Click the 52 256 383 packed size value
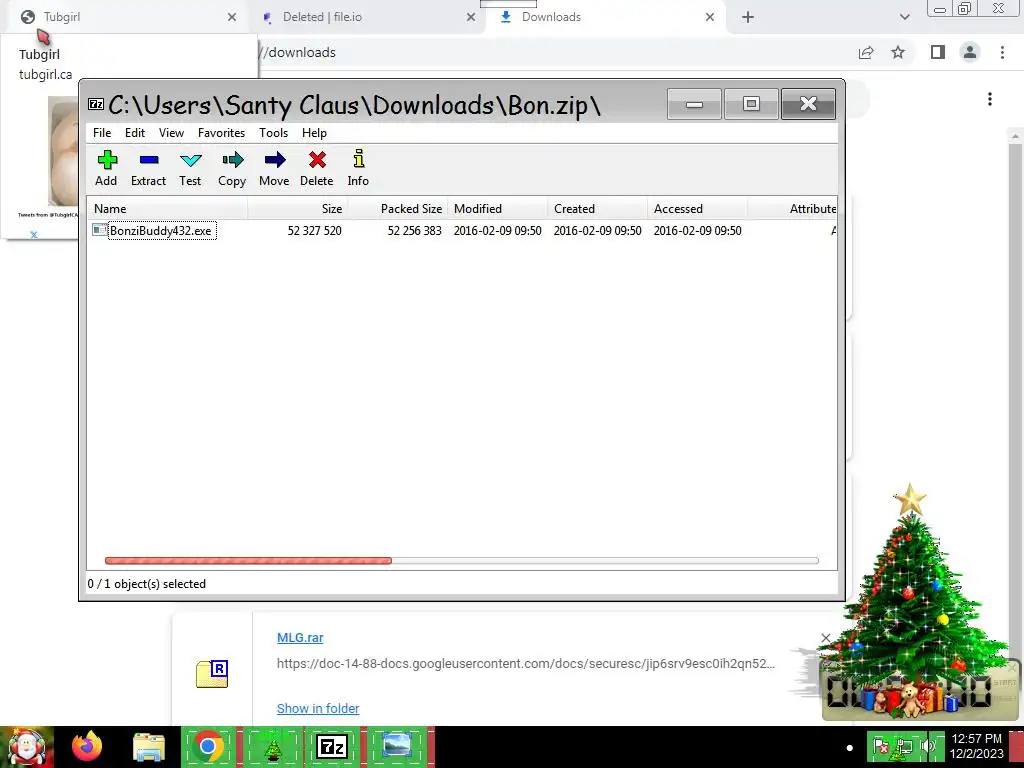Image resolution: width=1024 pixels, height=768 pixels. click(x=414, y=231)
